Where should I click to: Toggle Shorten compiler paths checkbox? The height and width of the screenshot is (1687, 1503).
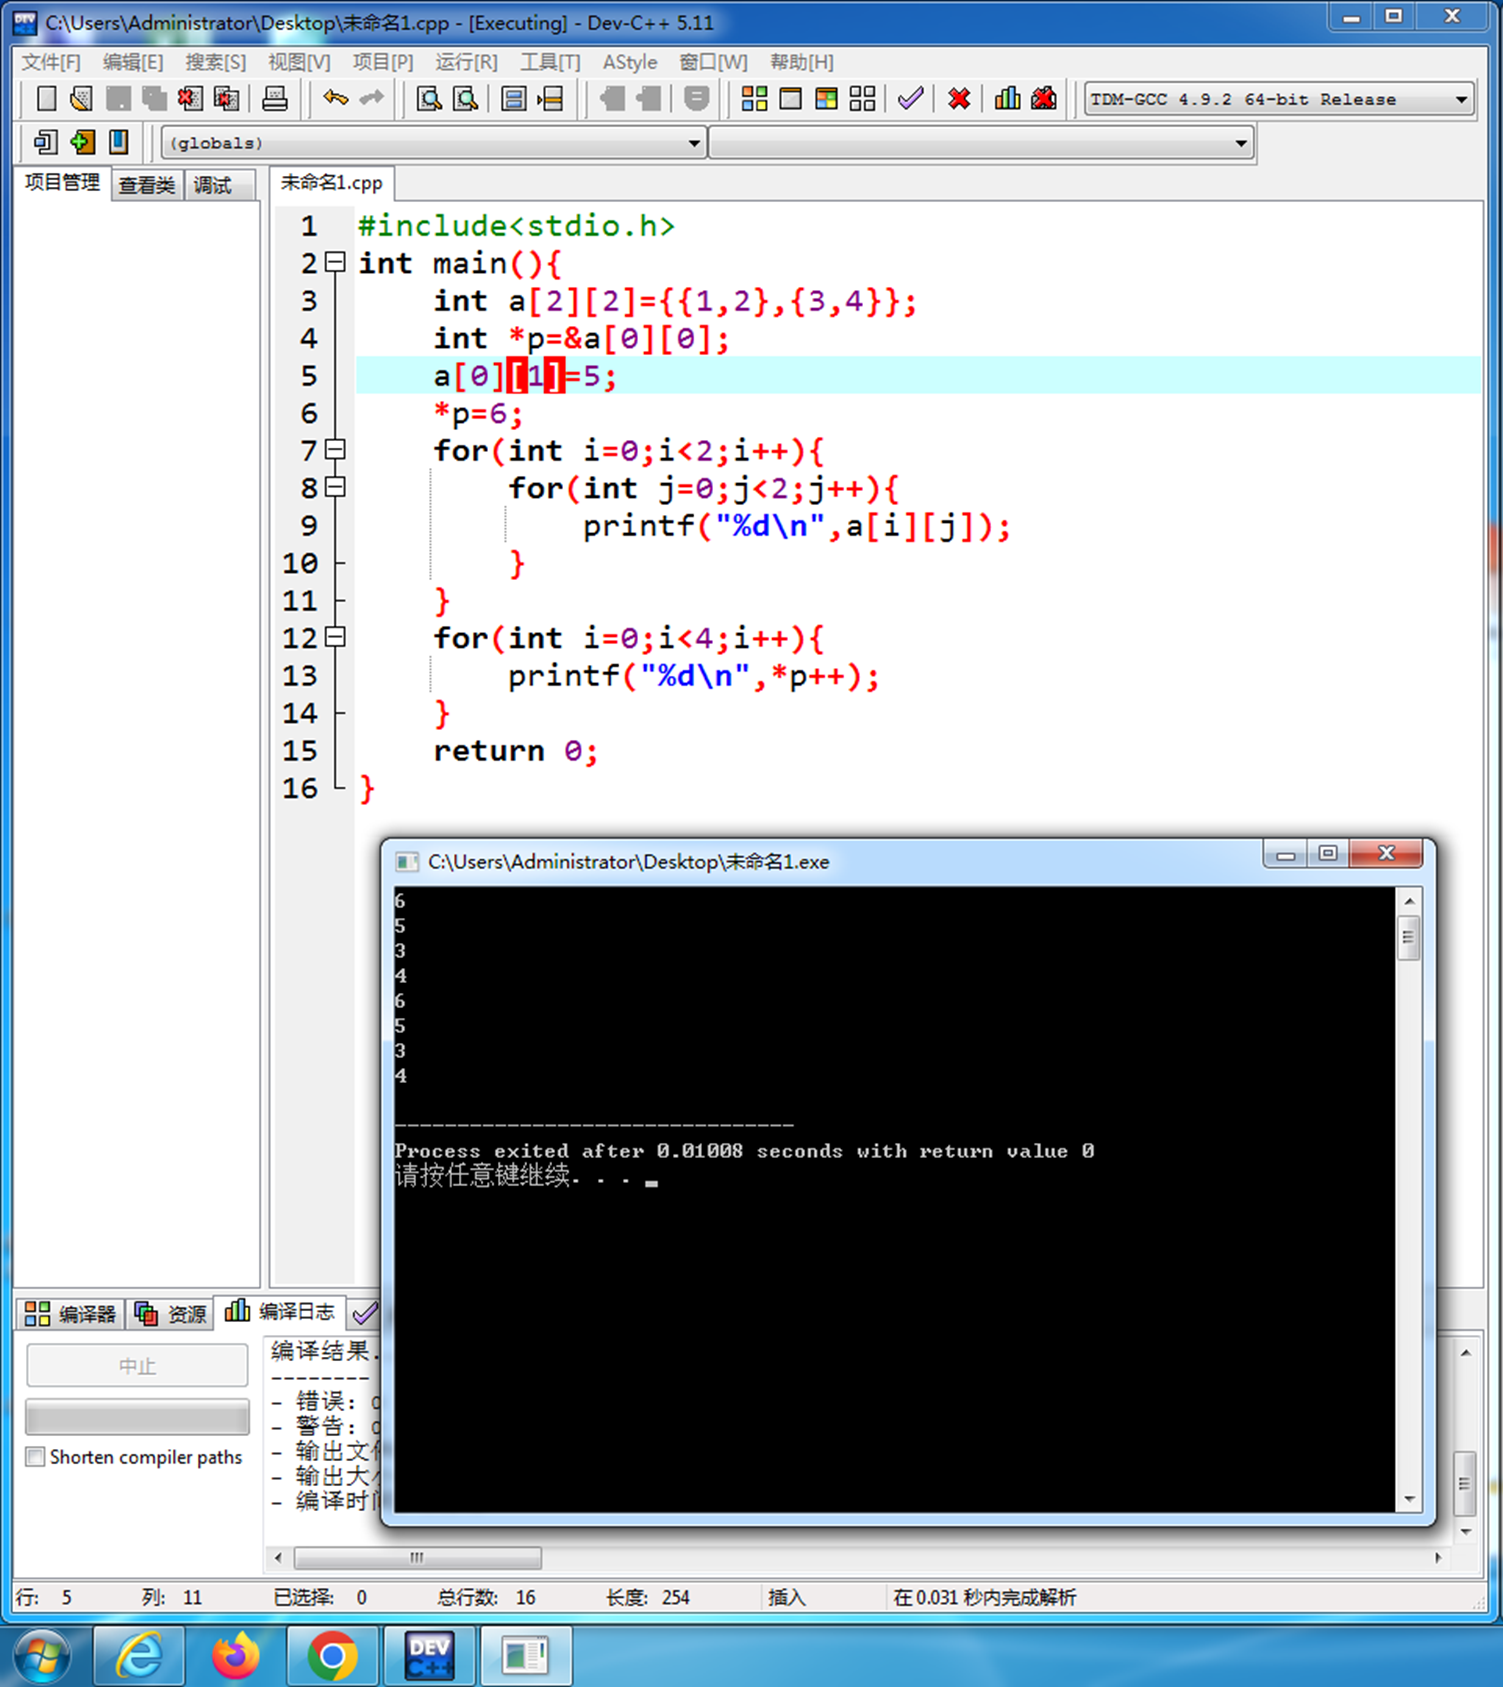[x=36, y=1457]
